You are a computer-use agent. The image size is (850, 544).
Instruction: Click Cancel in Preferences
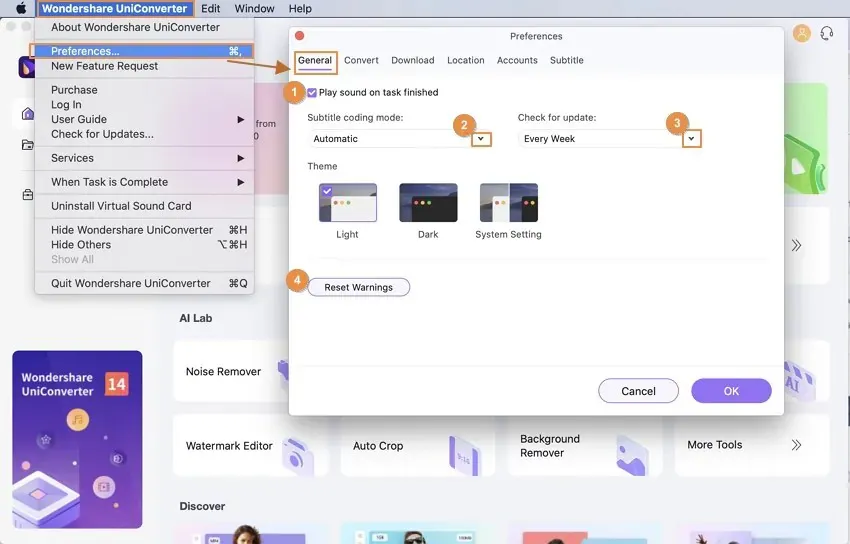(638, 391)
